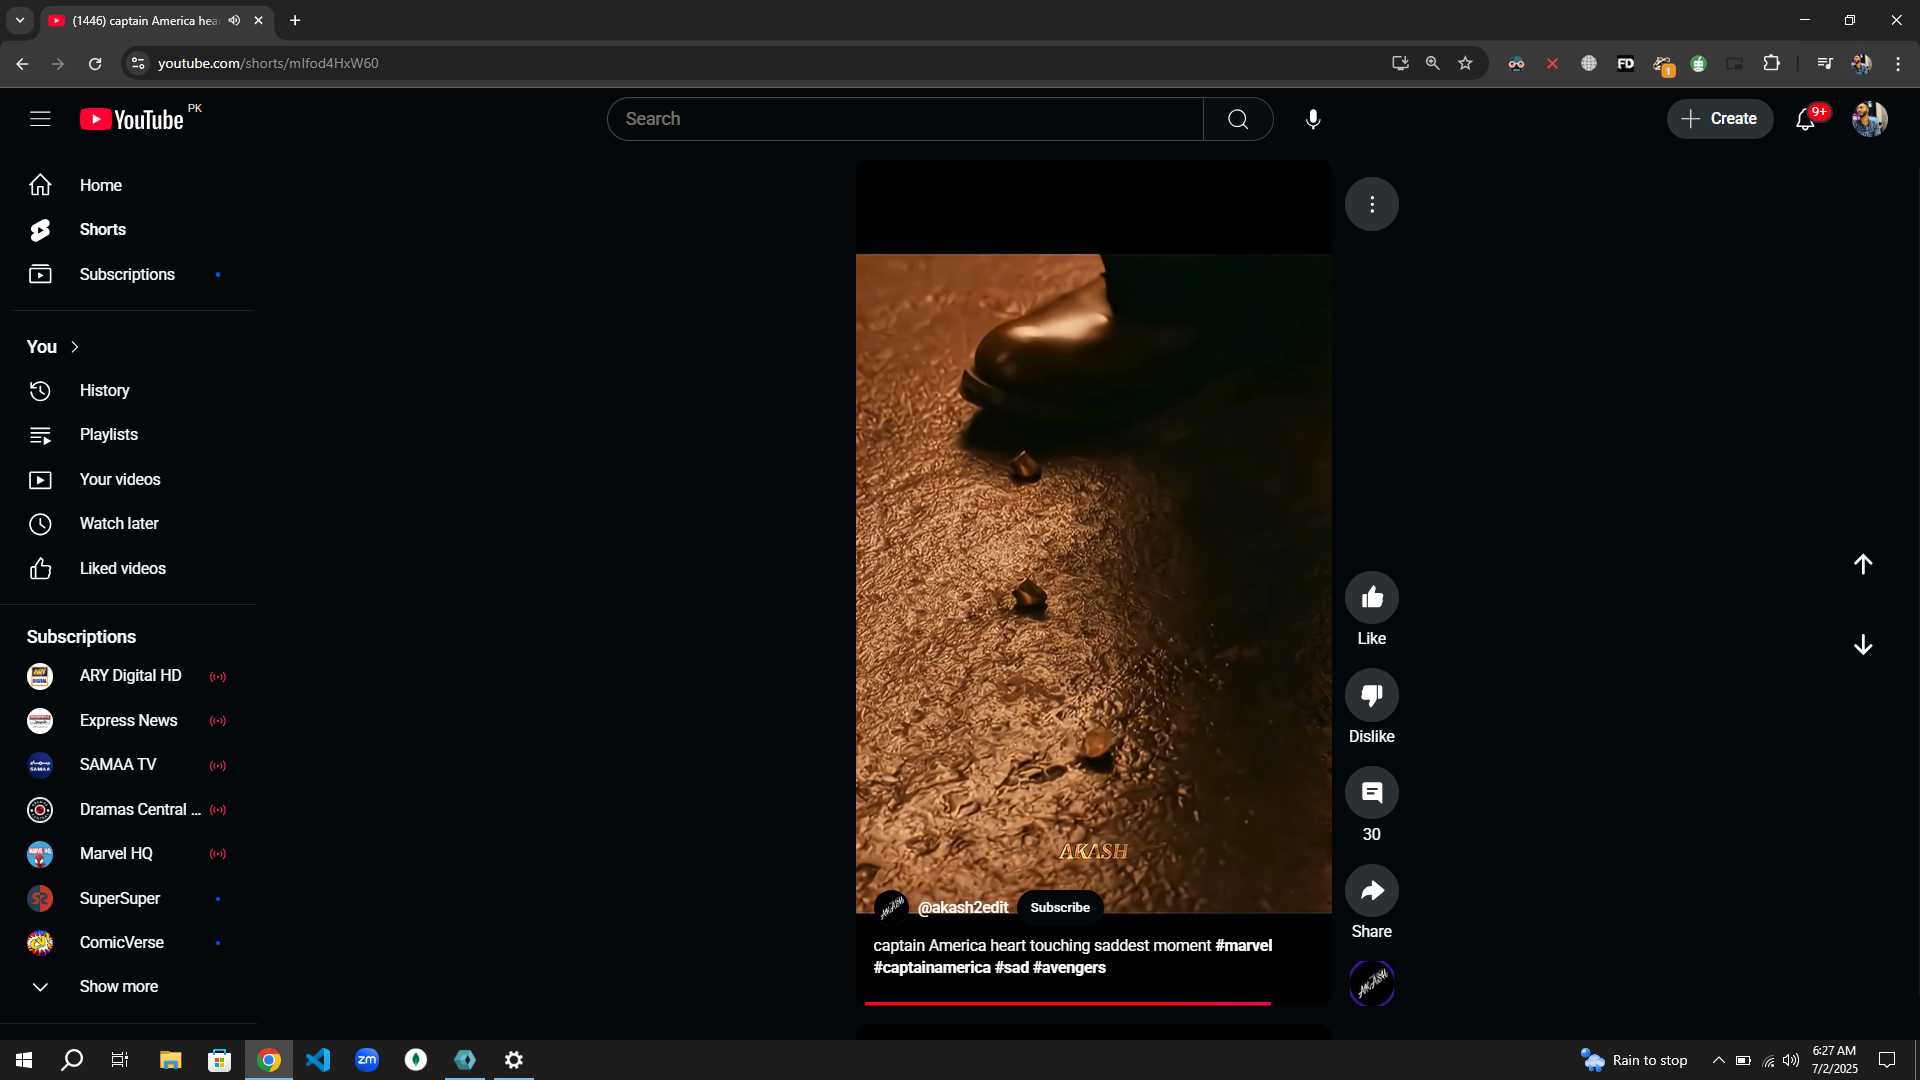Open Your videos in sidebar

(x=127, y=480)
